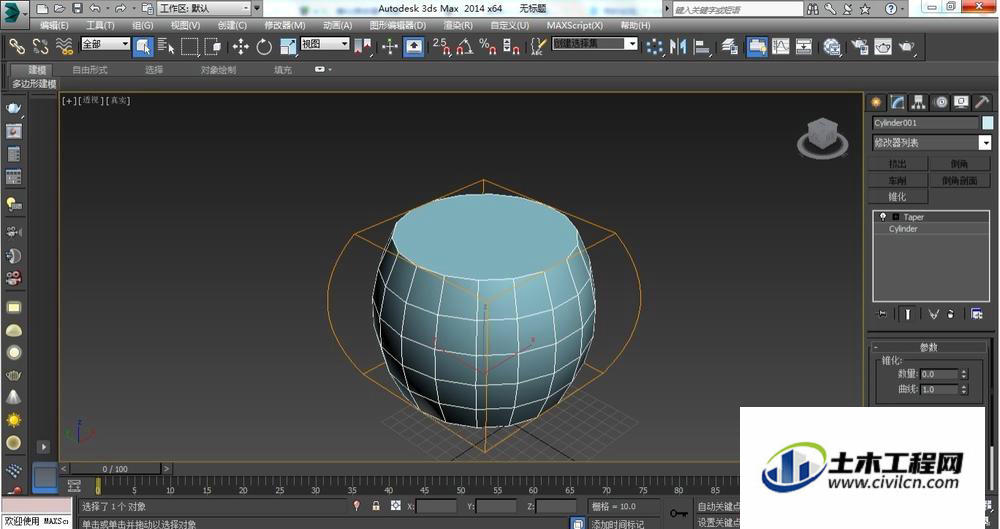Screen dimensions: 1000x529
Task: Expand the Quick Access toolbar options arrow
Action: pos(257,9)
